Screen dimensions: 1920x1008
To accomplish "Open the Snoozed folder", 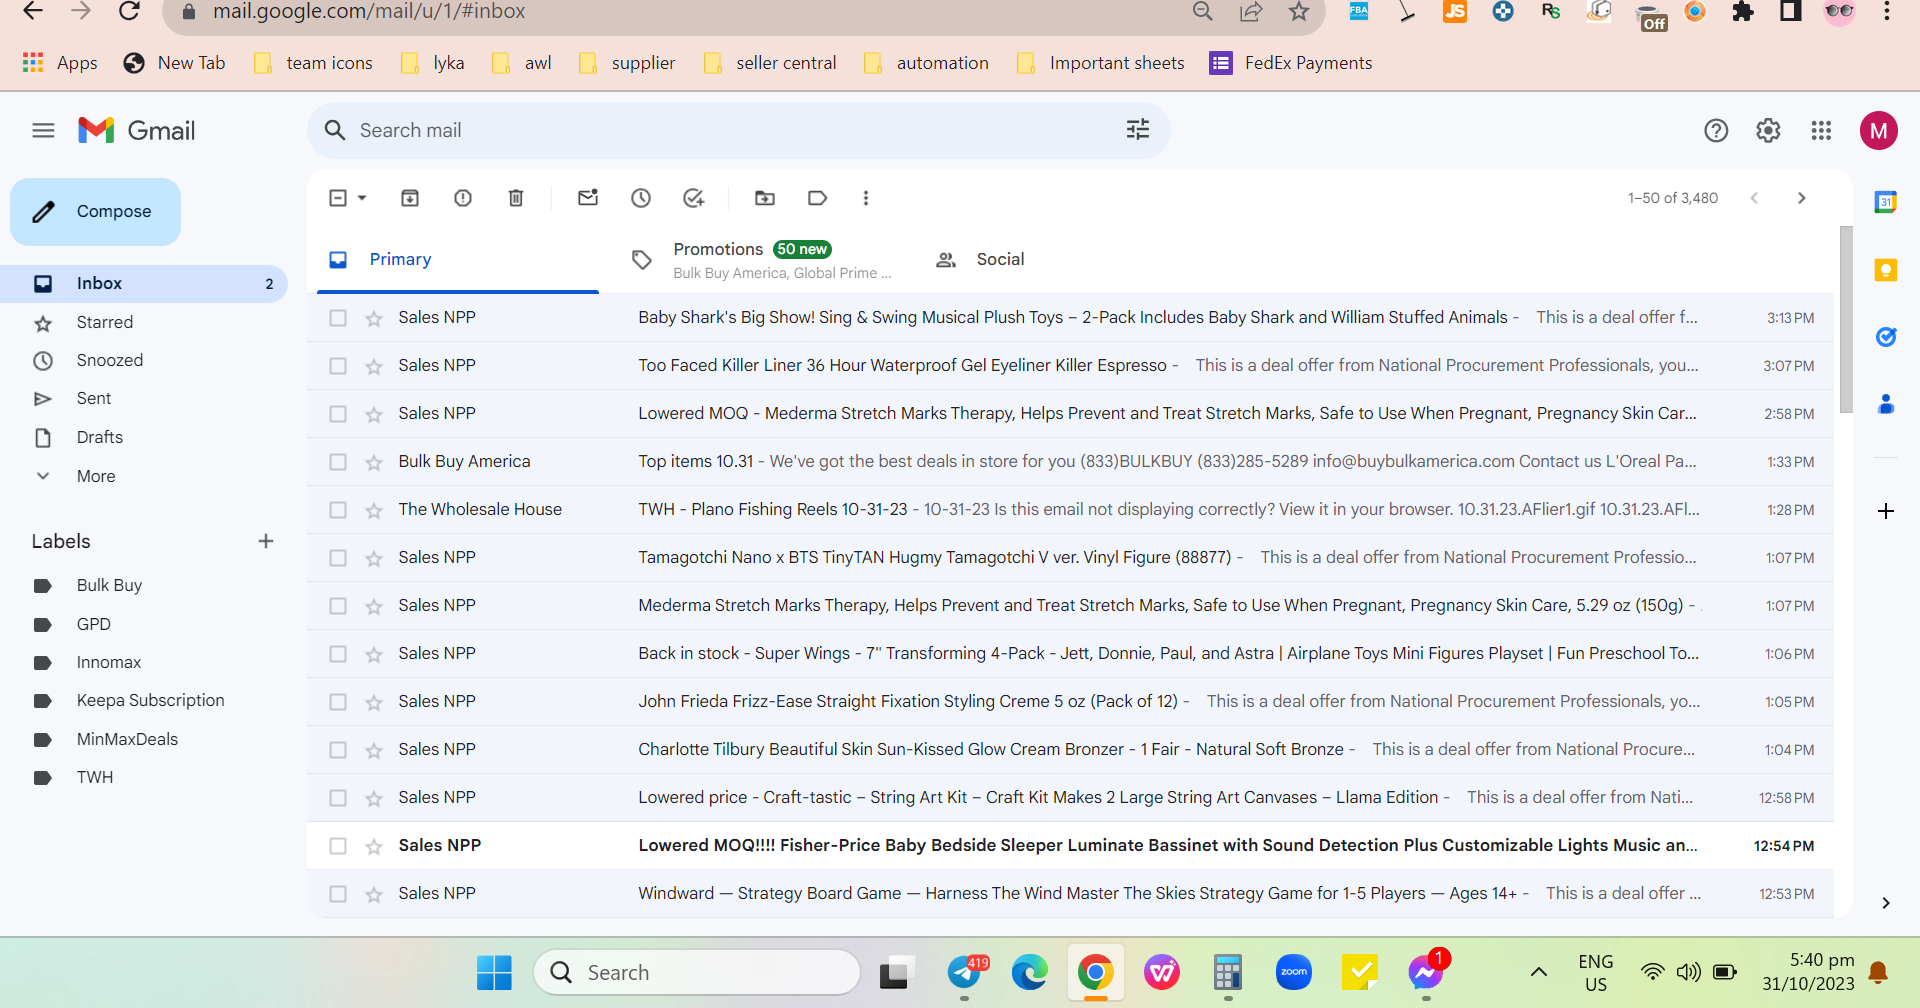I will coord(110,360).
